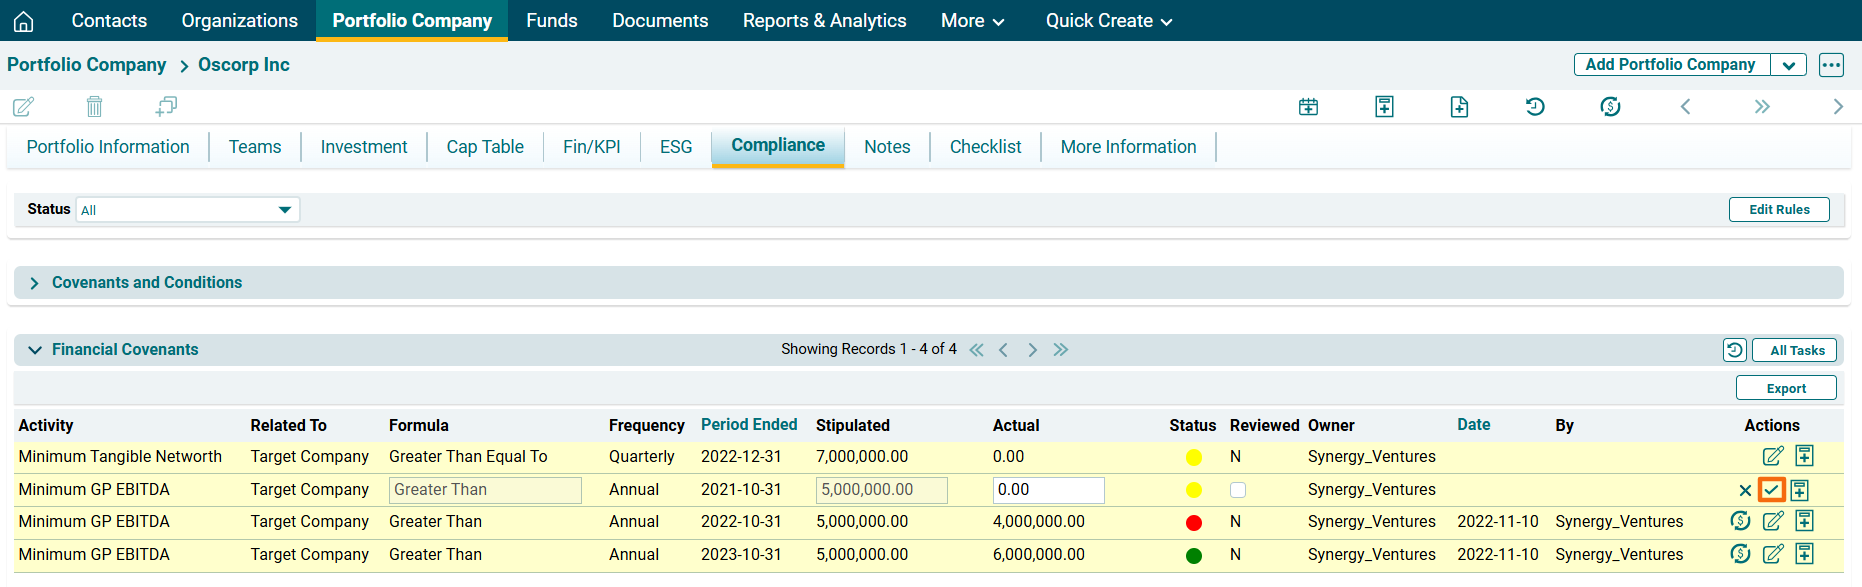Screen dimensions: 1862x587
Task: Click the Actual value input field
Action: click(1048, 490)
